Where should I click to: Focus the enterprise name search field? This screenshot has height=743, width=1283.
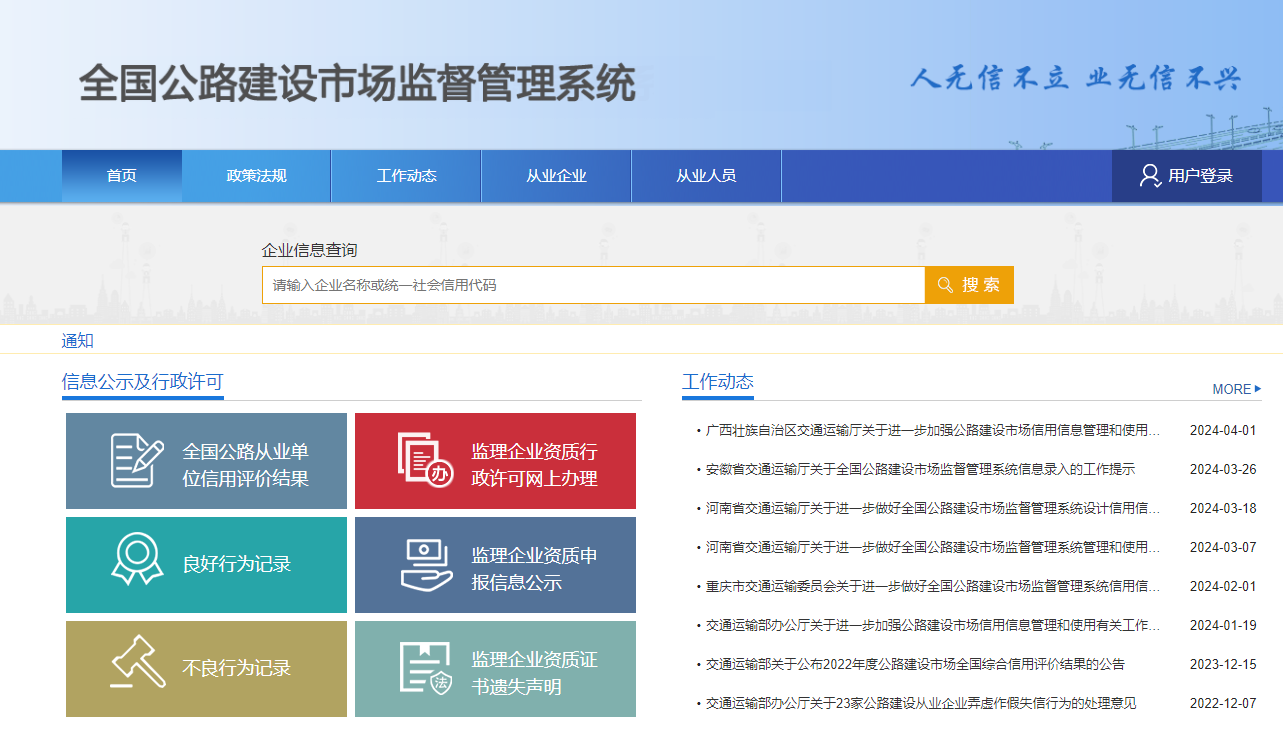[593, 285]
